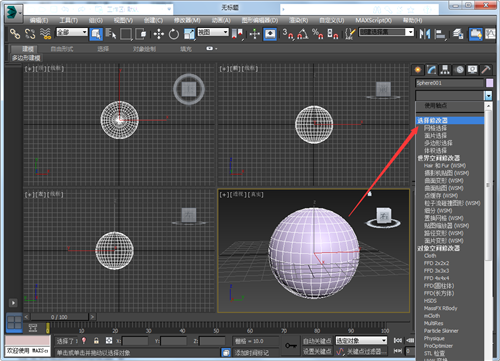Click the time slider showing 0 / 100
This screenshot has width=500, height=361.
point(59,317)
